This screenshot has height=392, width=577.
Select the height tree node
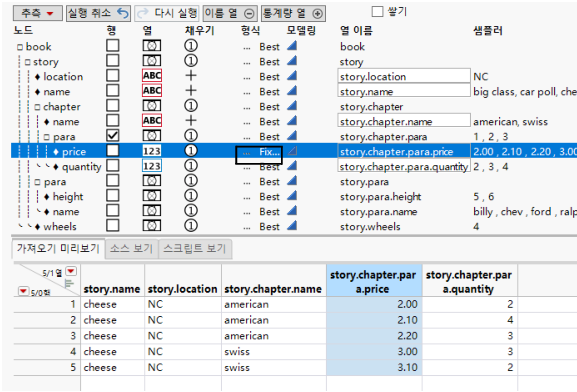pyautogui.click(x=68, y=197)
